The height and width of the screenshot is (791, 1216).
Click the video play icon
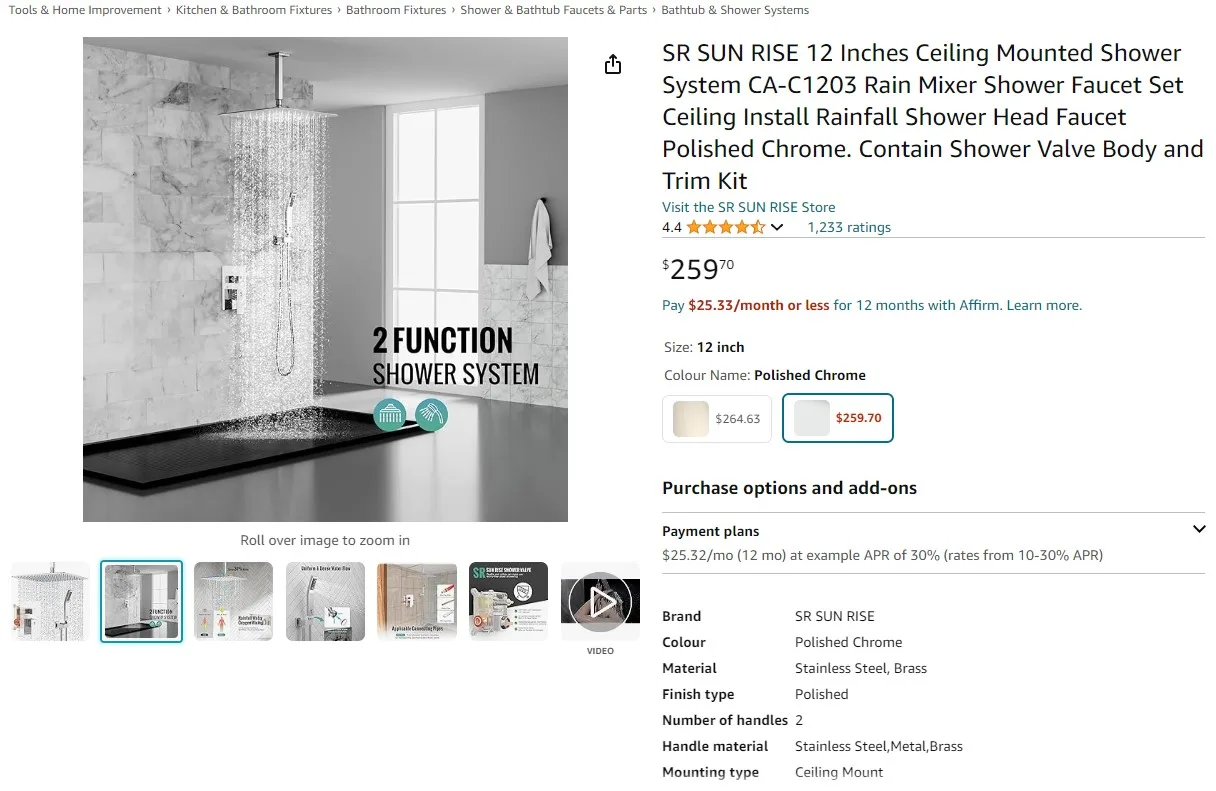(x=600, y=601)
